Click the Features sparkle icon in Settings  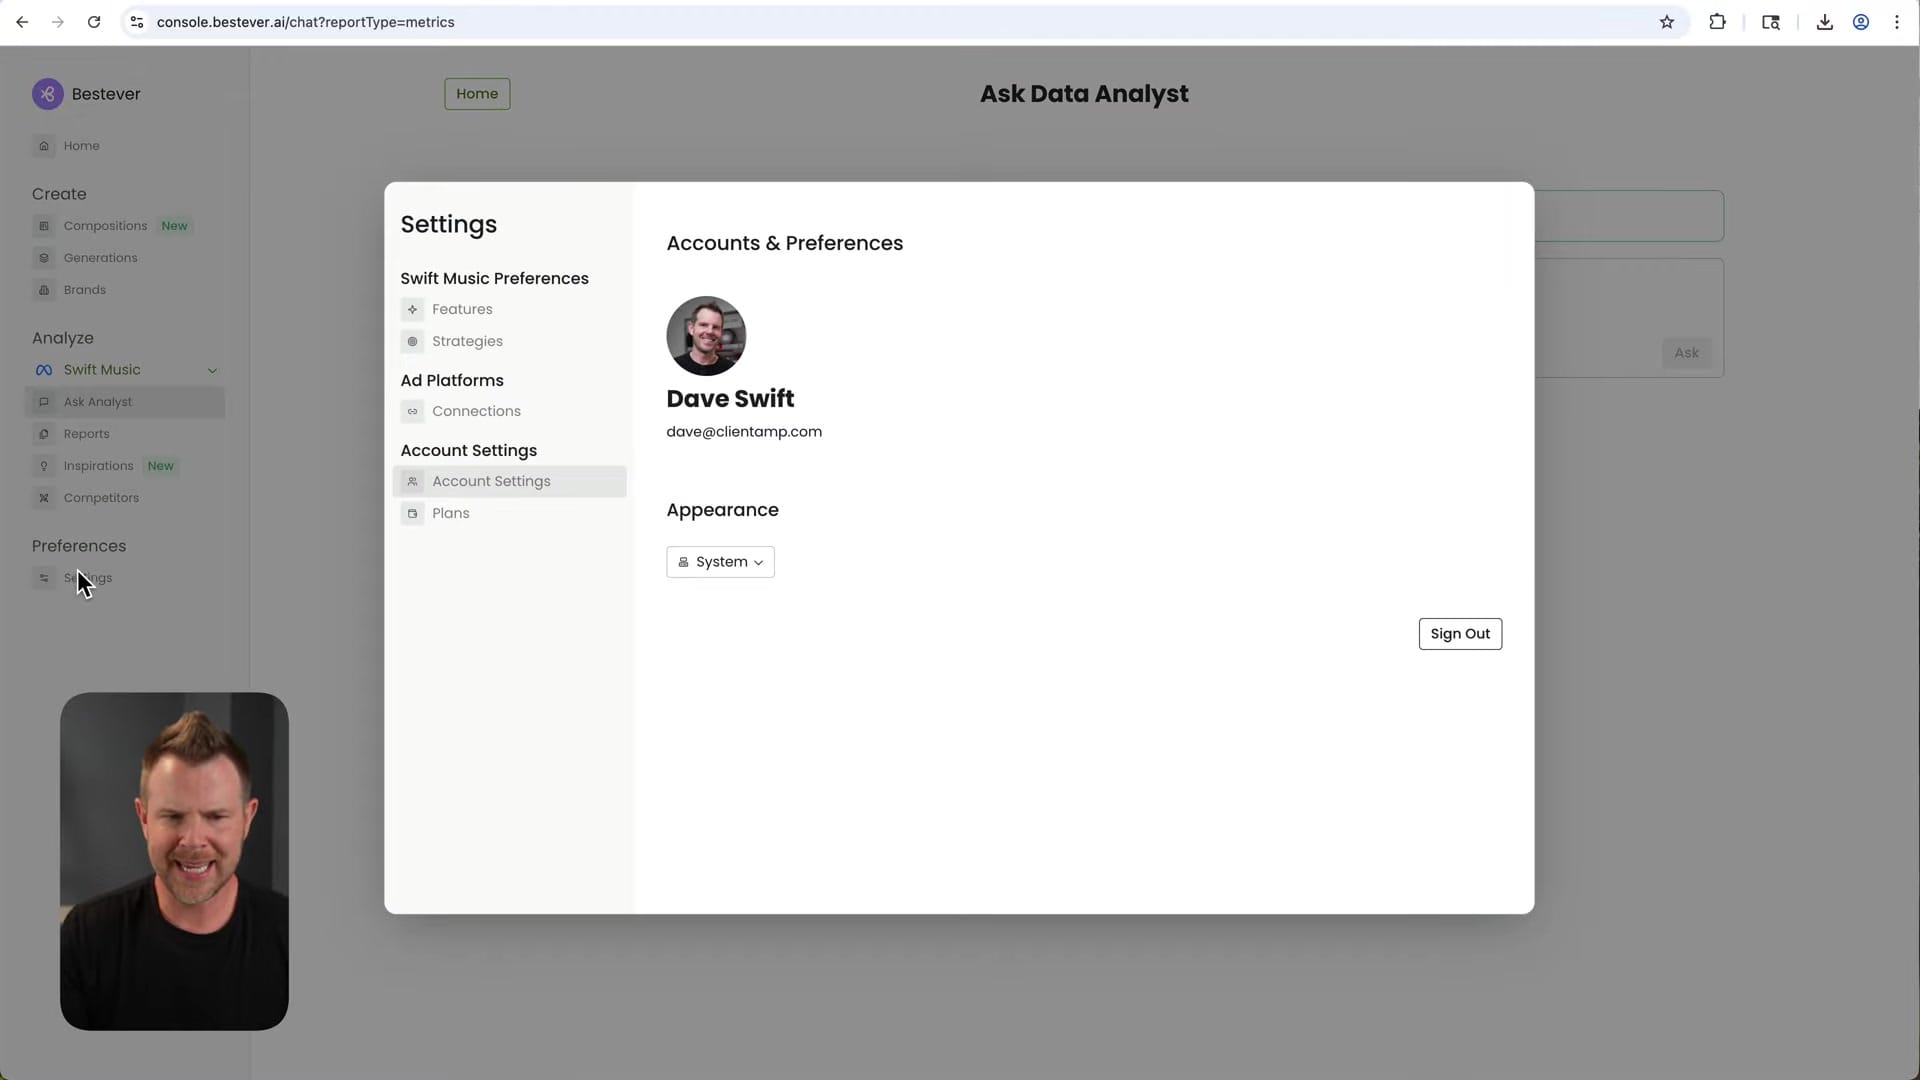[x=412, y=310]
